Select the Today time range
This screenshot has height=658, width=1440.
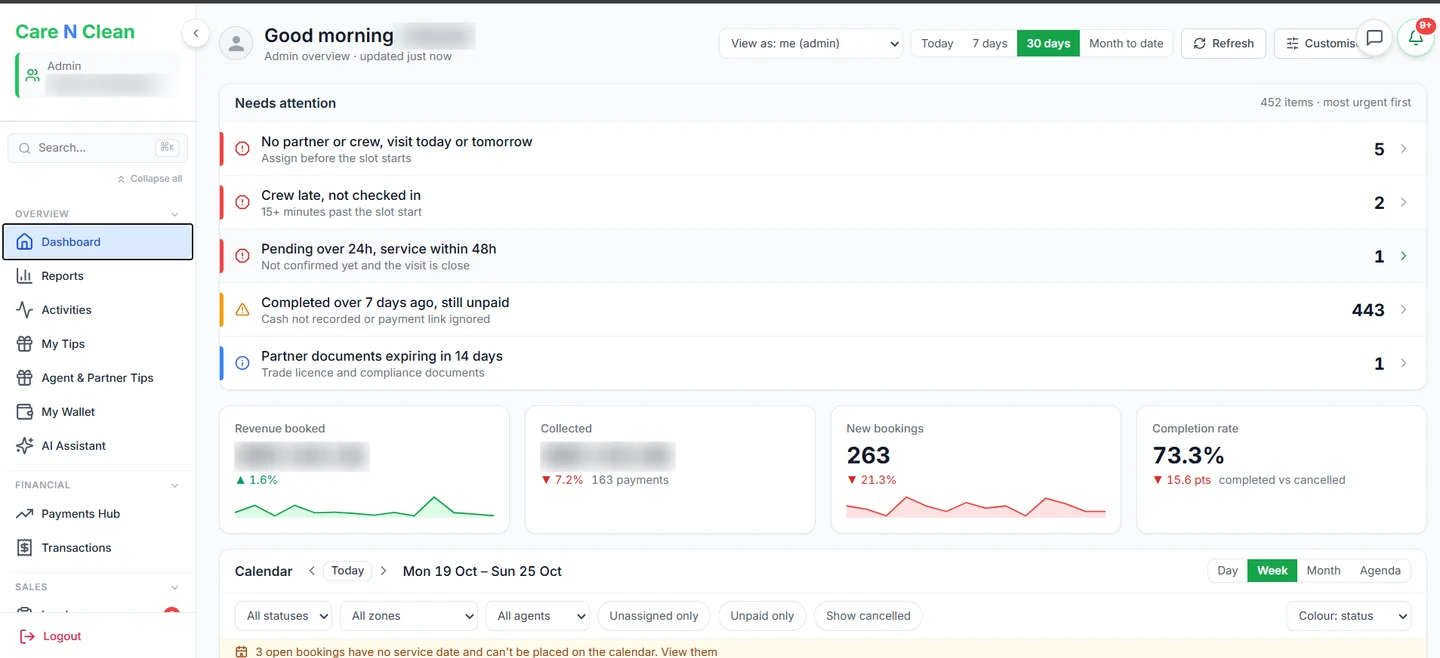(937, 43)
